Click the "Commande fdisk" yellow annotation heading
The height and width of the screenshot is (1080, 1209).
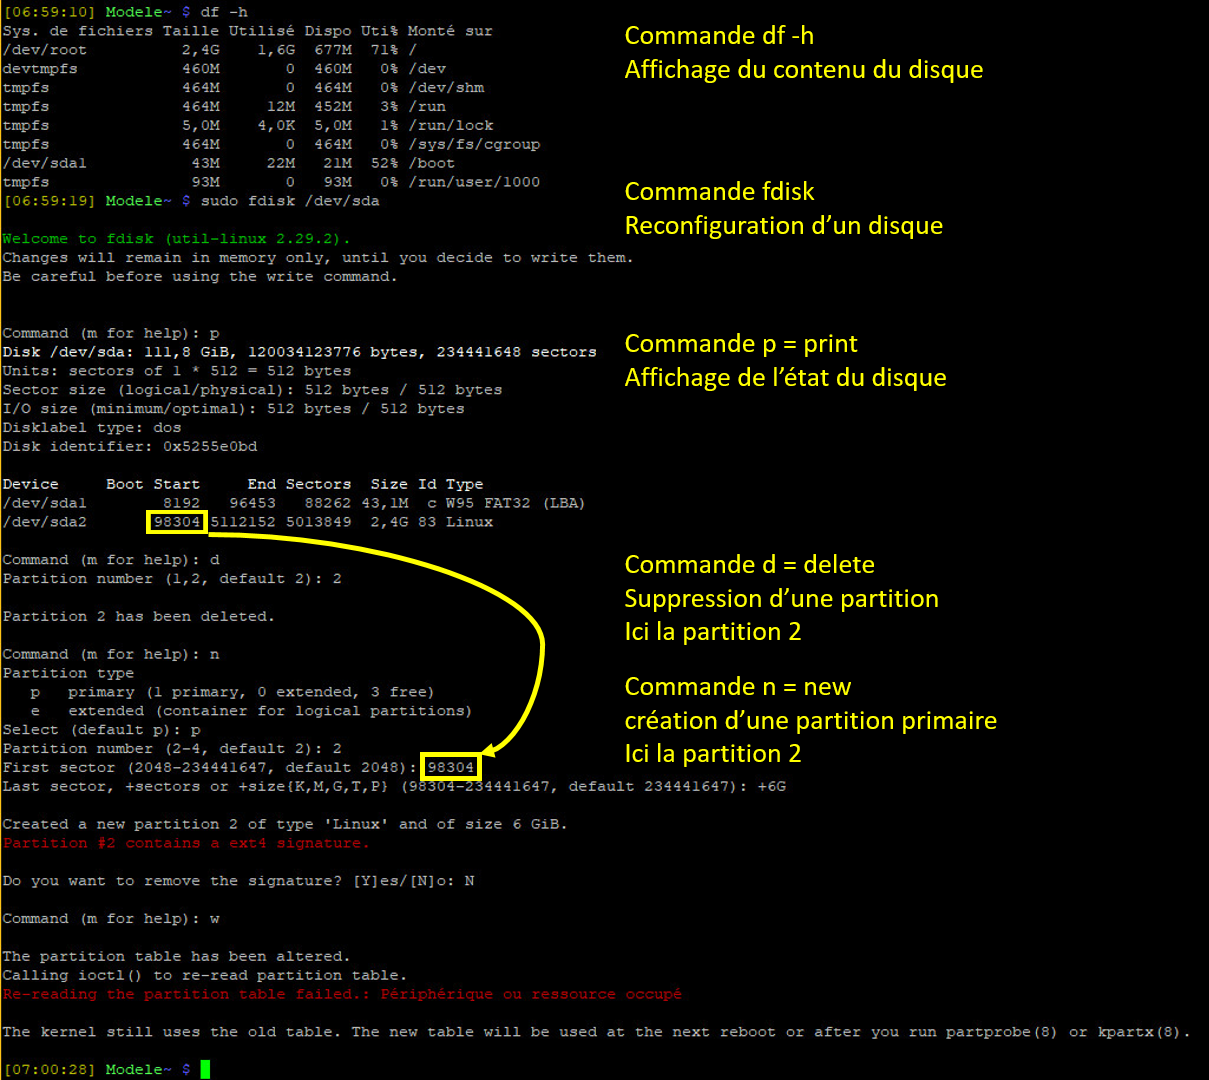click(x=719, y=192)
